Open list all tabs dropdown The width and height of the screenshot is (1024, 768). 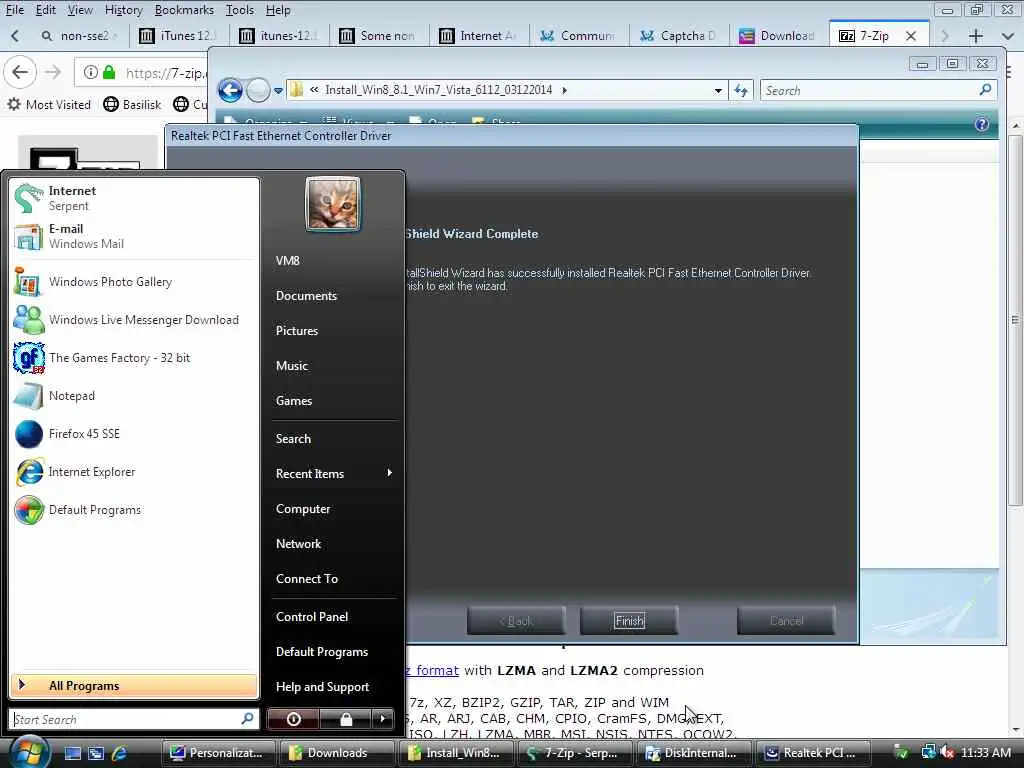point(1007,36)
